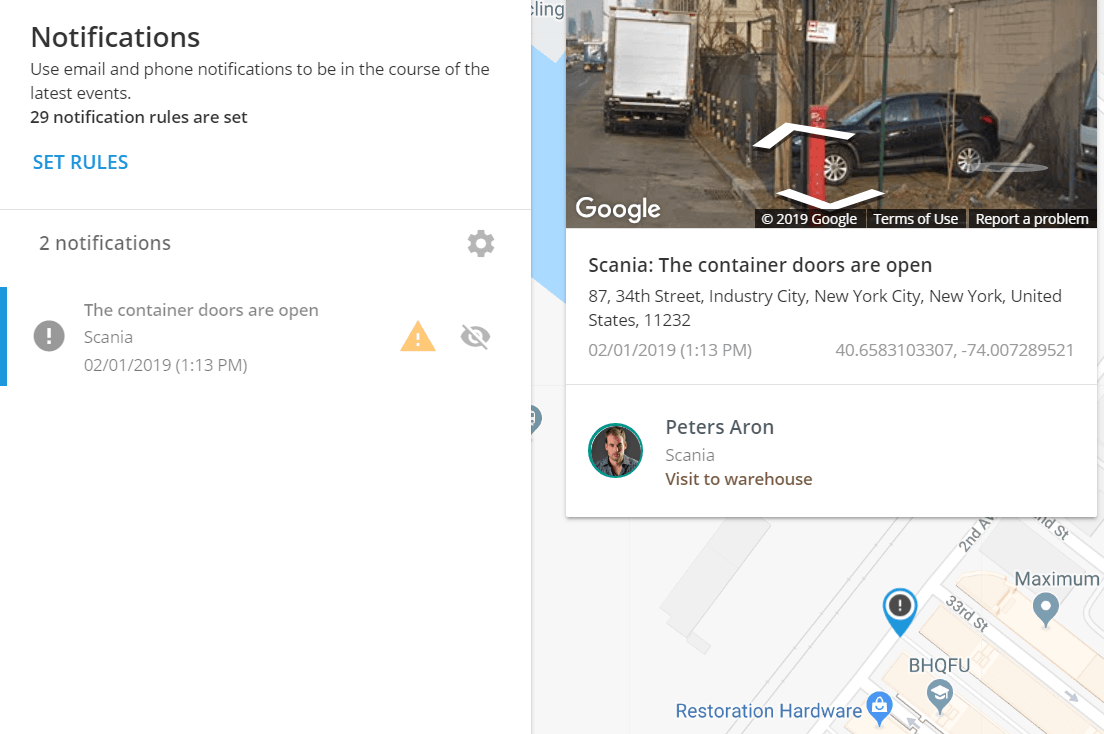Click the Google logo in street view

[x=617, y=208]
